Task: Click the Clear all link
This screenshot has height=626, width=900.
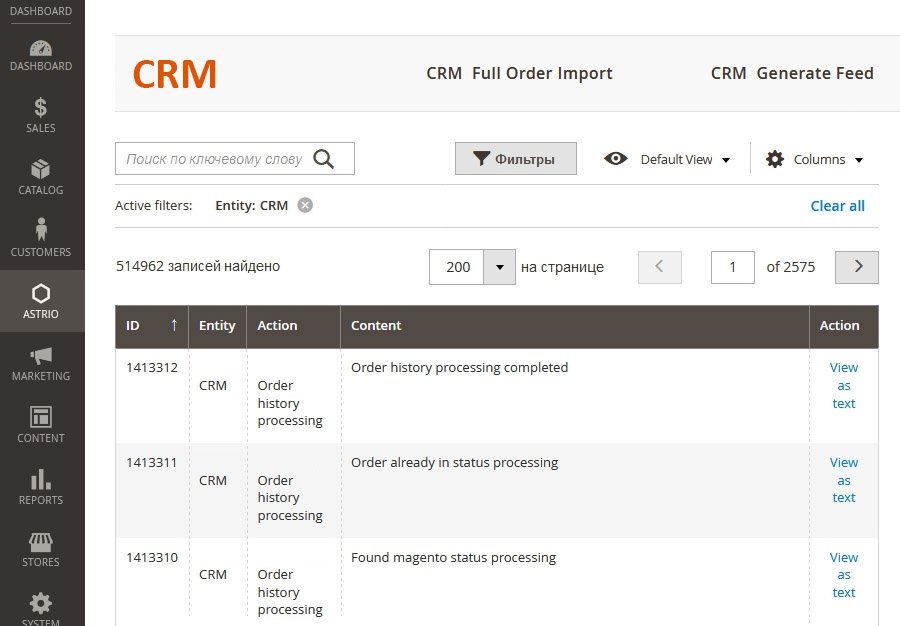Action: (x=837, y=206)
